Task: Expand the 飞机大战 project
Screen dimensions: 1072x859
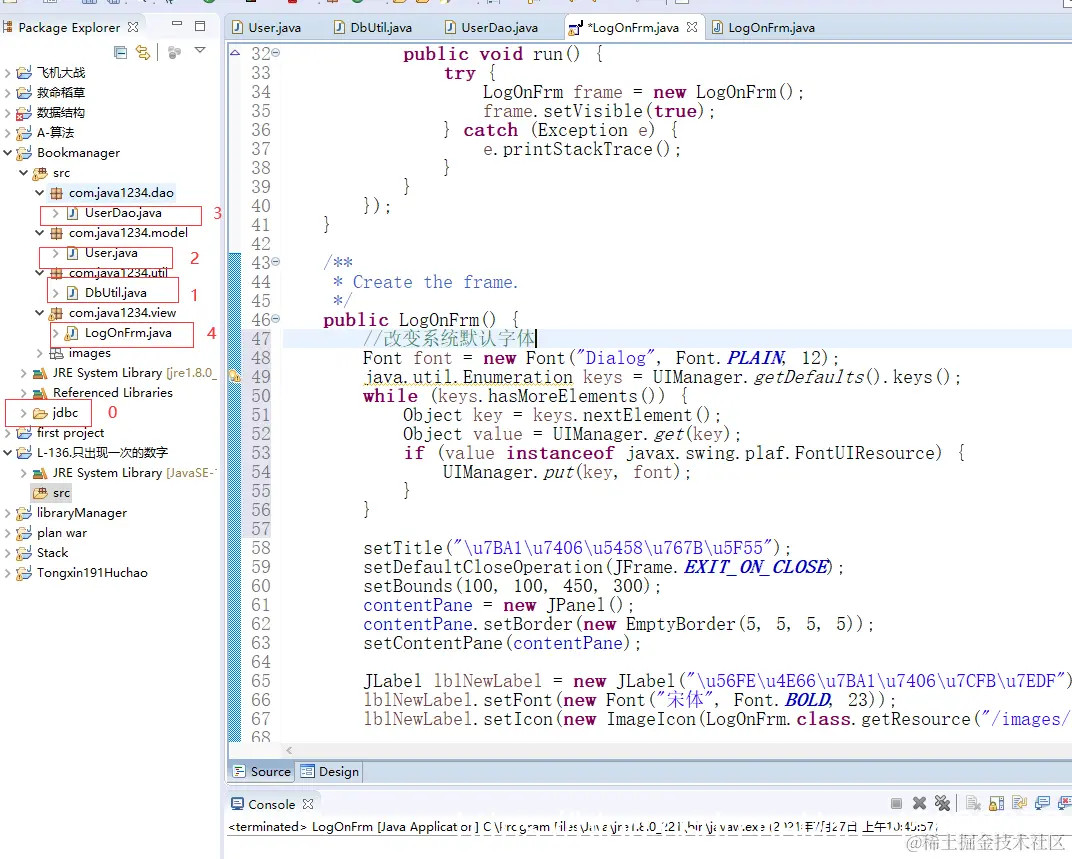Action: tap(8, 72)
